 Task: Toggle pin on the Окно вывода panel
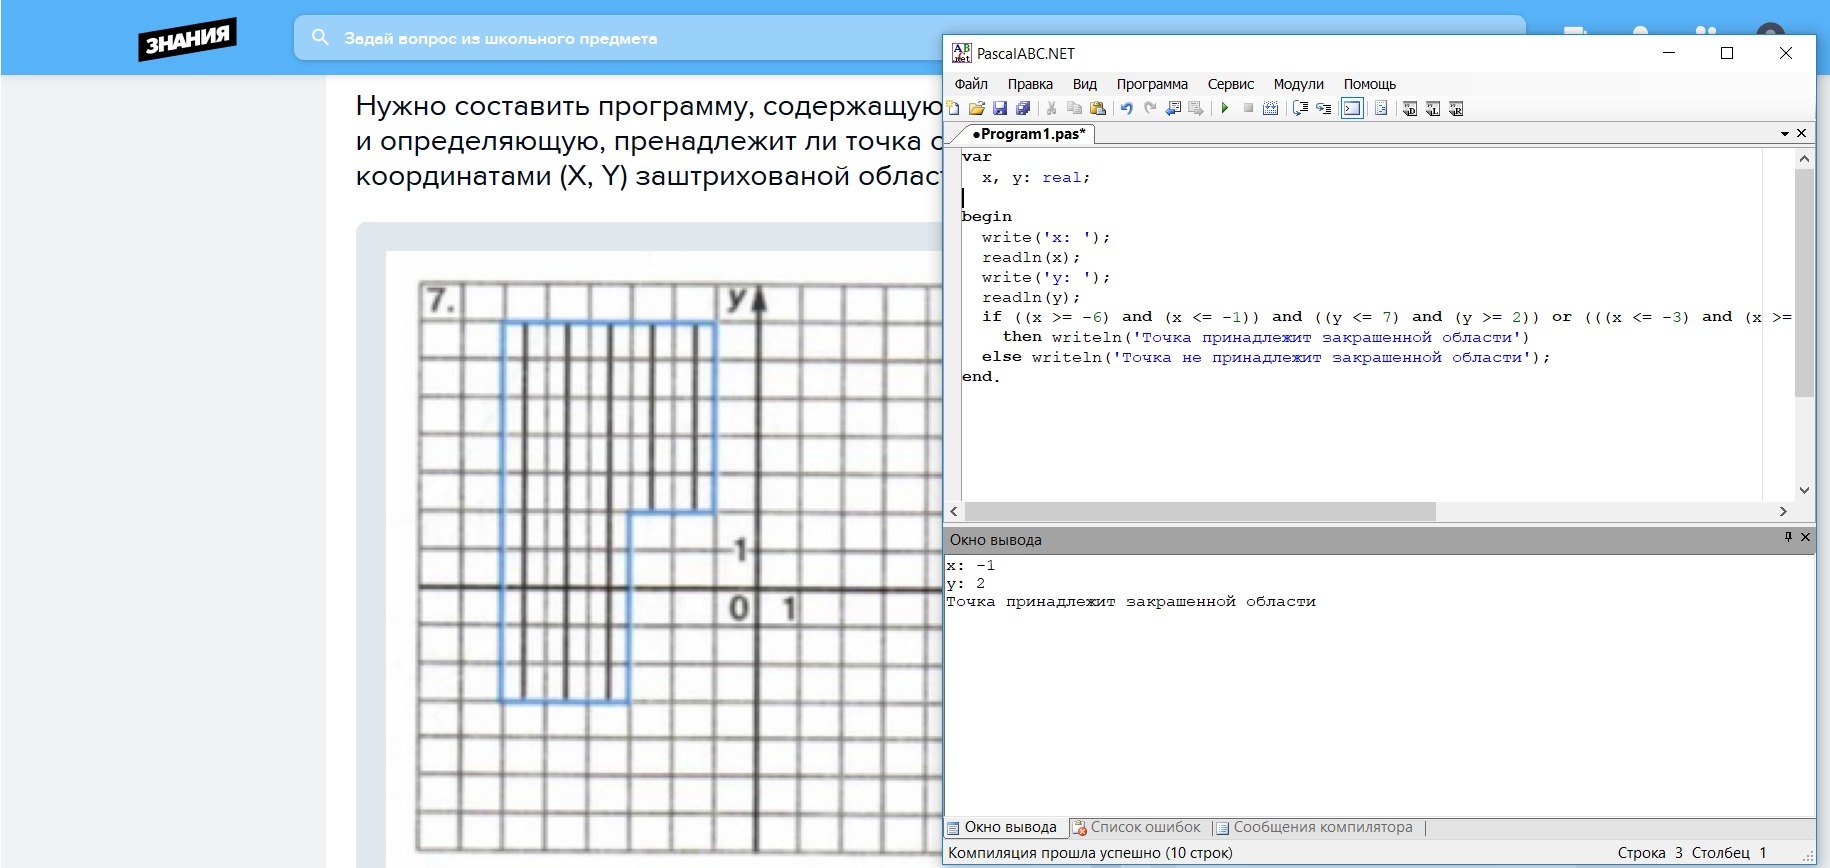coord(1788,538)
